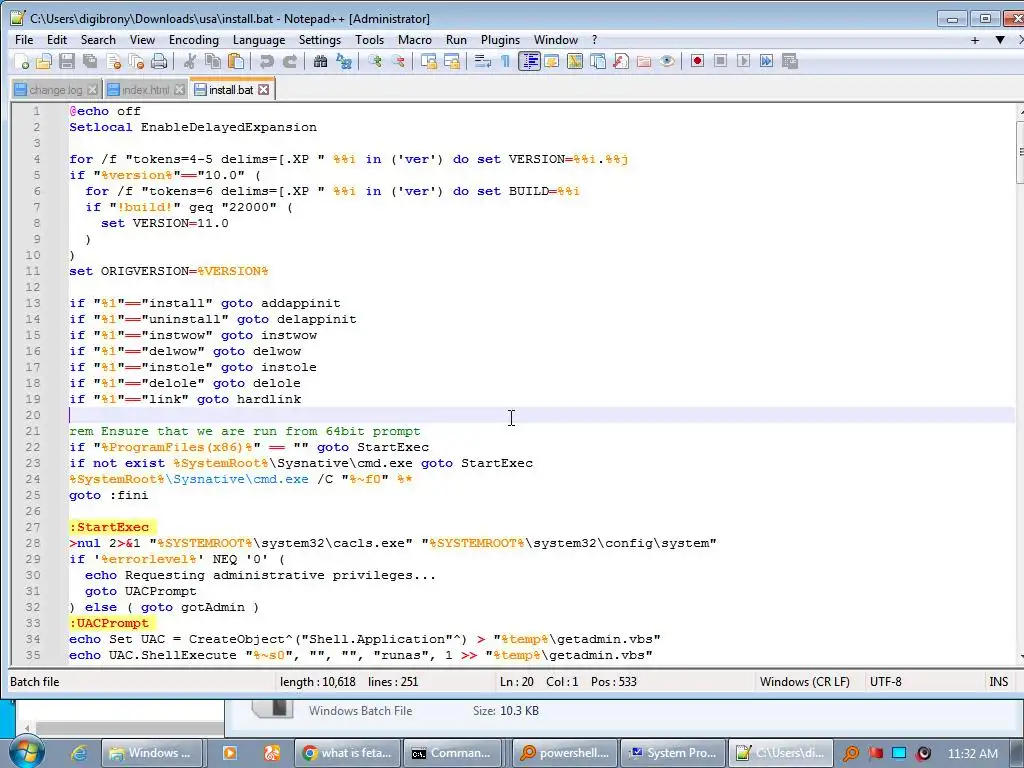Switch to the Chrome 'what is feta' taskbar button
1024x768 pixels.
pos(348,753)
